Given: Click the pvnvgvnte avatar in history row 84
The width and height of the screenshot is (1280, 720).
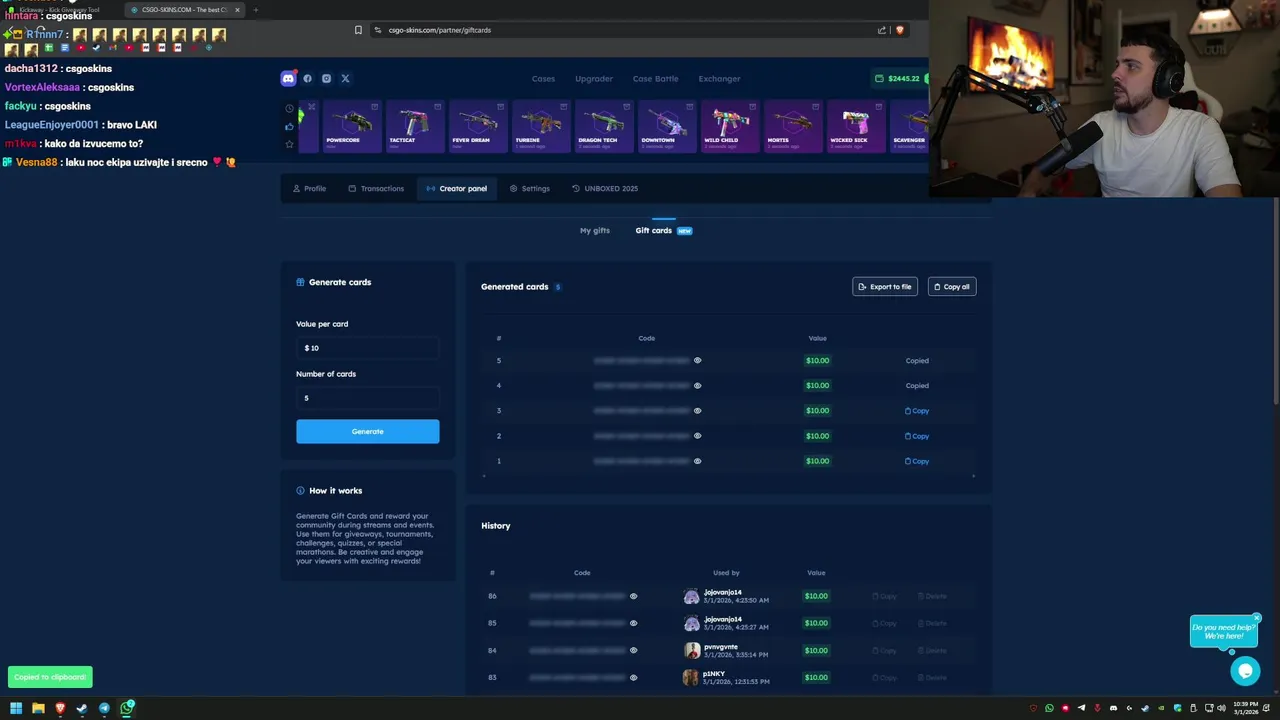Looking at the screenshot, I should [691, 650].
